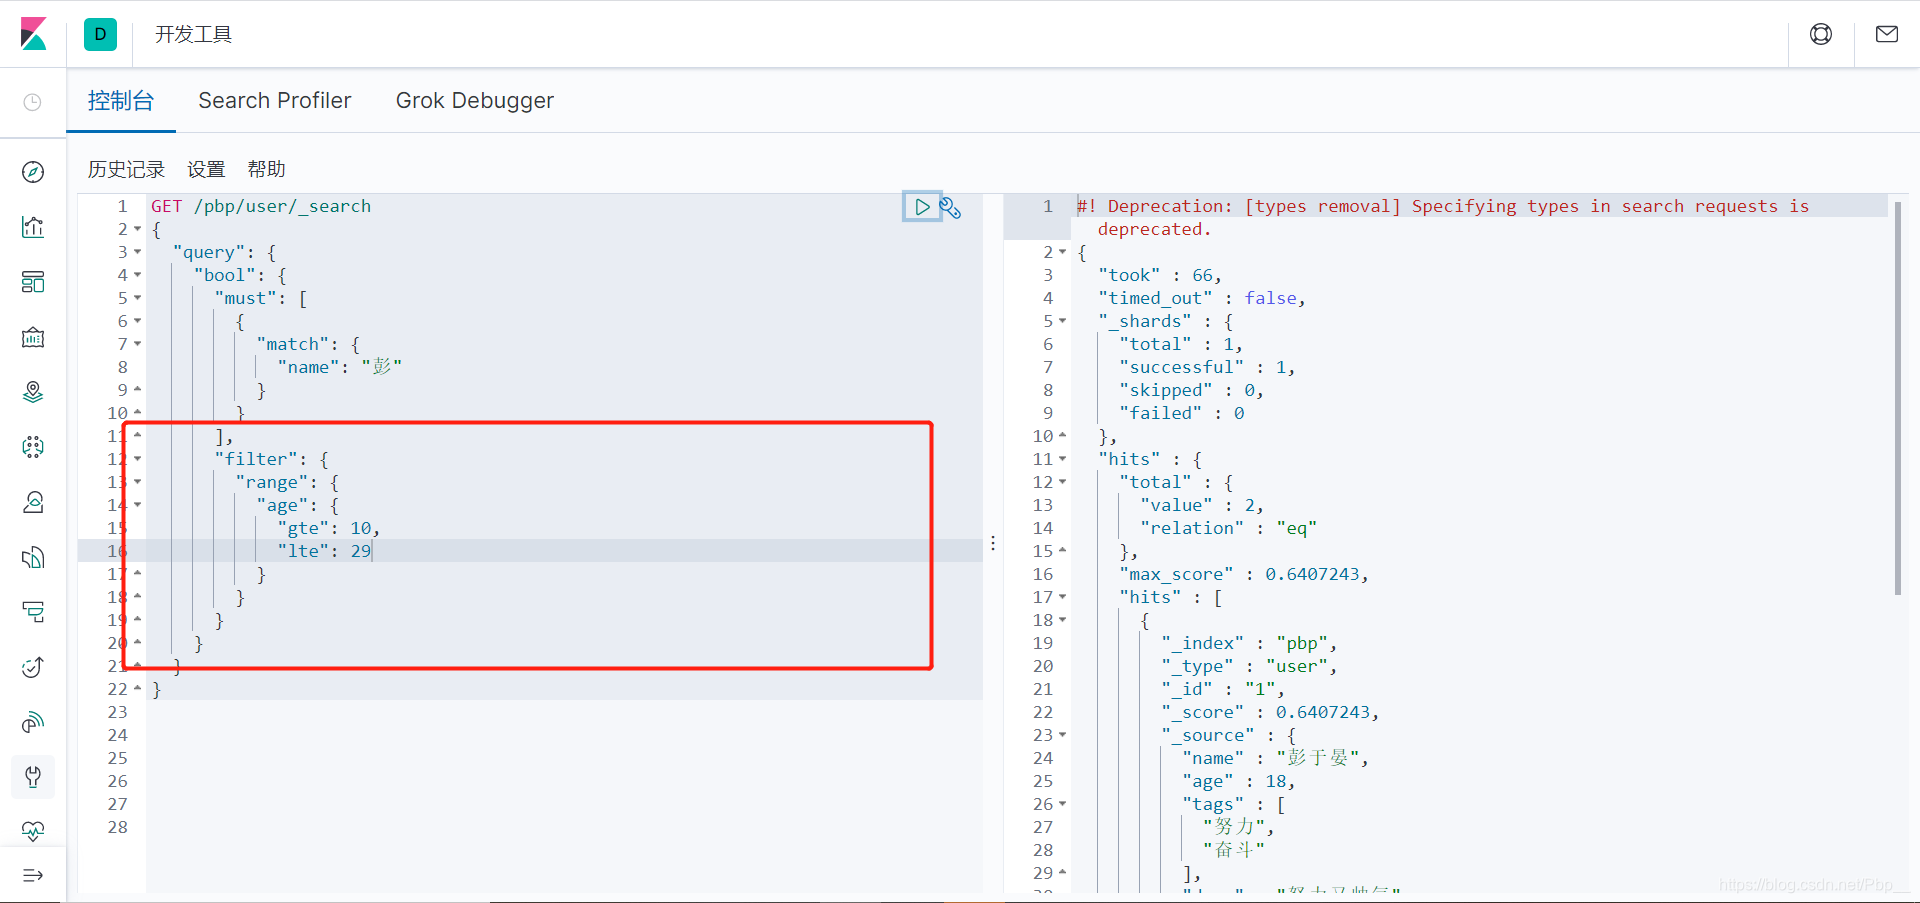Open 帮助 help
This screenshot has width=1920, height=903.
[266, 169]
